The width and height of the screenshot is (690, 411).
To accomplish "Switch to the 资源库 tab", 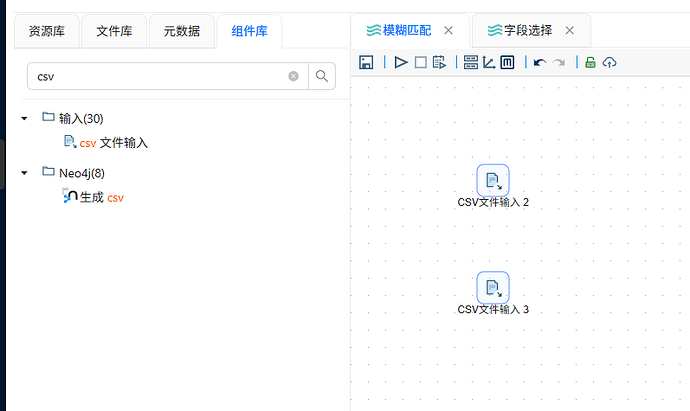I will coord(47,31).
